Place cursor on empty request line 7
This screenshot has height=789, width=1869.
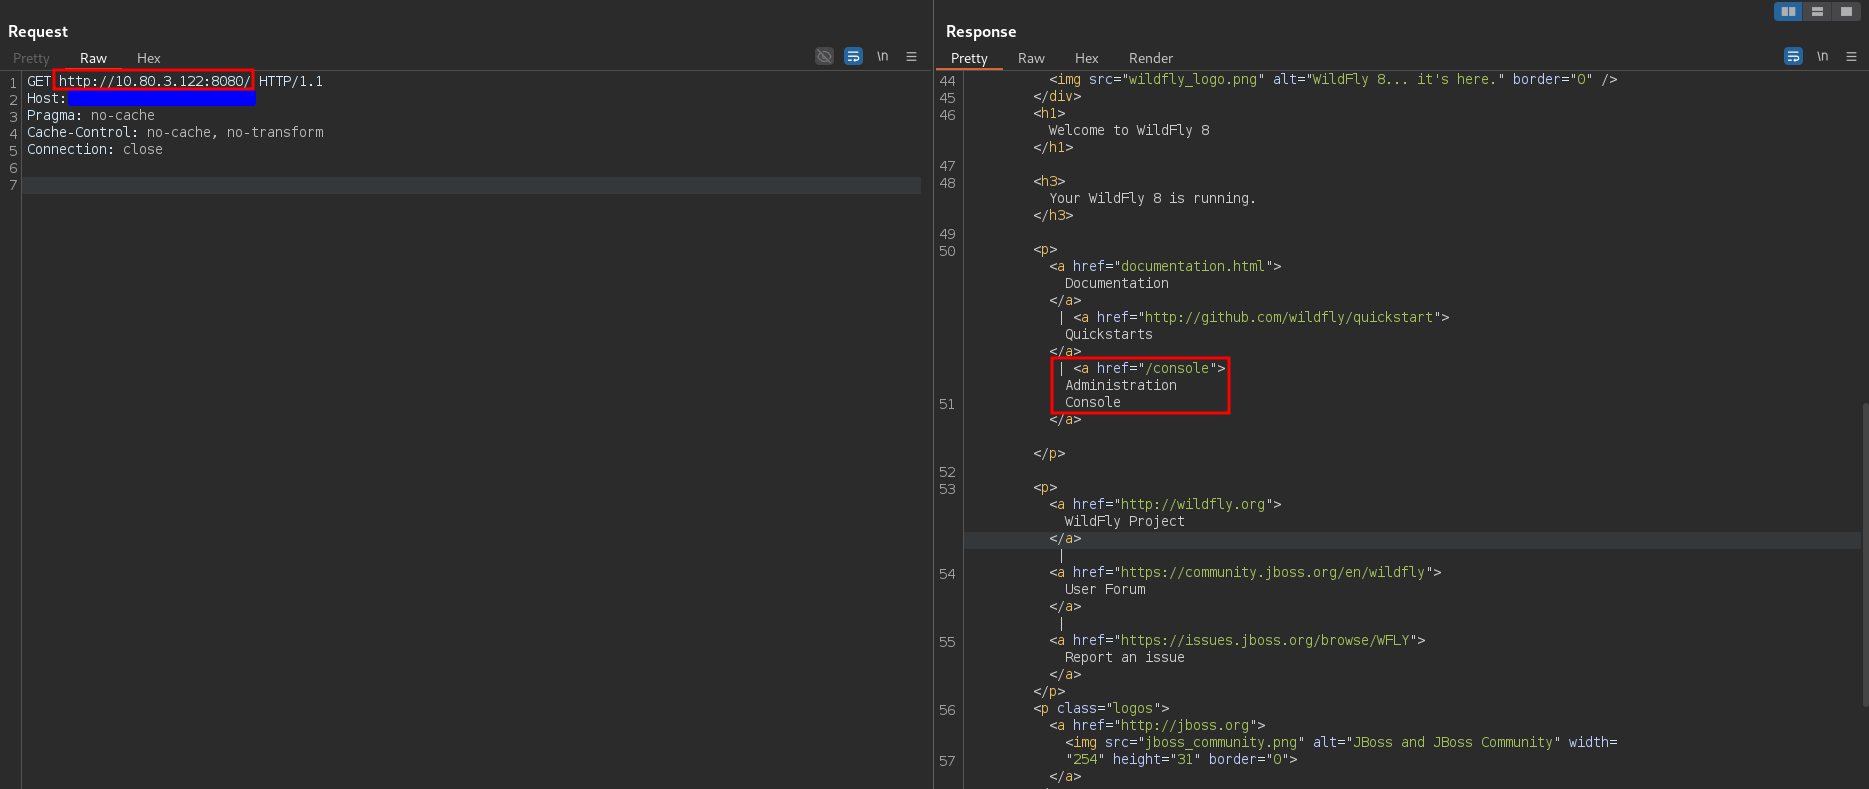(x=472, y=185)
